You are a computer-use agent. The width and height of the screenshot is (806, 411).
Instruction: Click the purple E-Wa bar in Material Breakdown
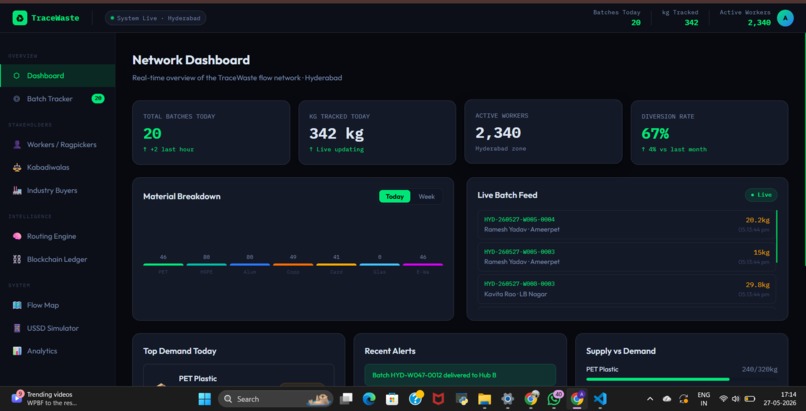click(423, 265)
